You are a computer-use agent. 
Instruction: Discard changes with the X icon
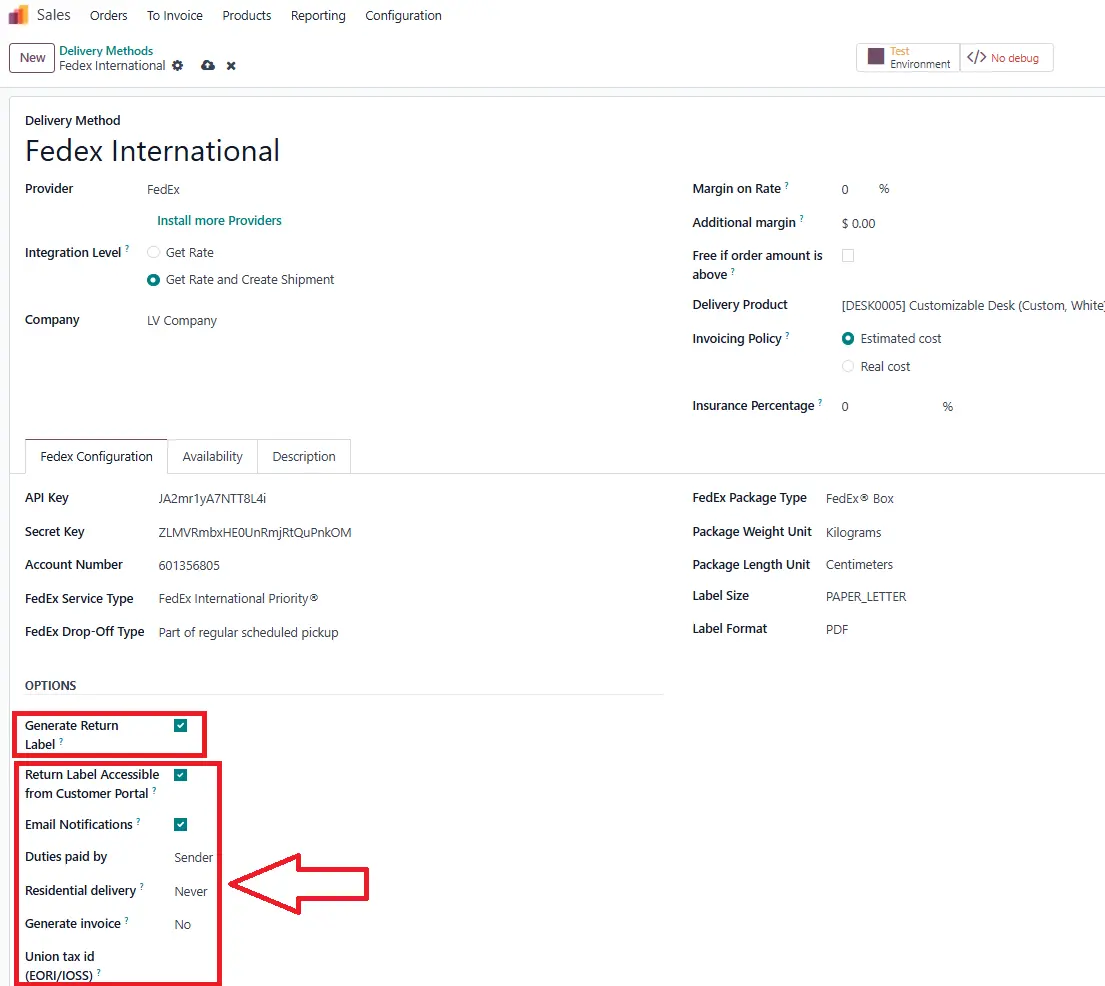point(231,66)
